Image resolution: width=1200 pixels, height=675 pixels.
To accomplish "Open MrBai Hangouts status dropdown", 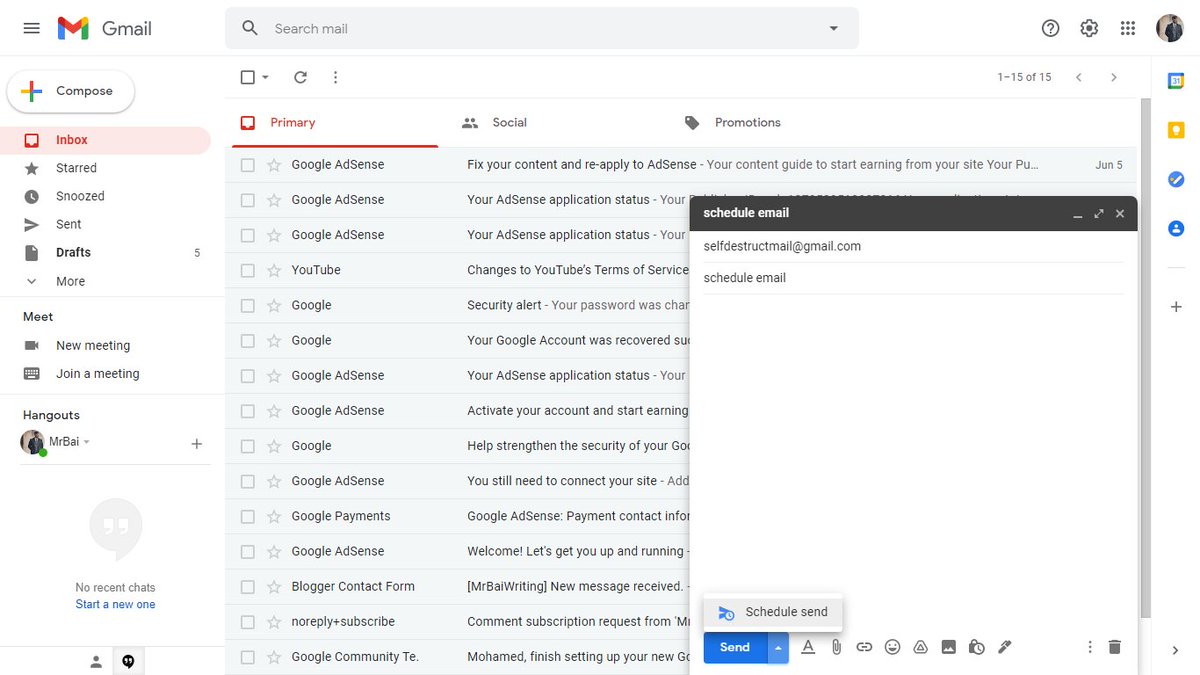I will point(86,442).
